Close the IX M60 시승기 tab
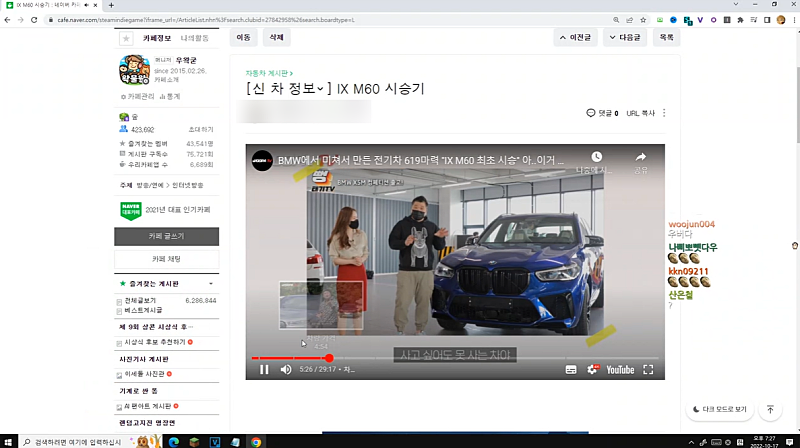 click(x=95, y=5)
